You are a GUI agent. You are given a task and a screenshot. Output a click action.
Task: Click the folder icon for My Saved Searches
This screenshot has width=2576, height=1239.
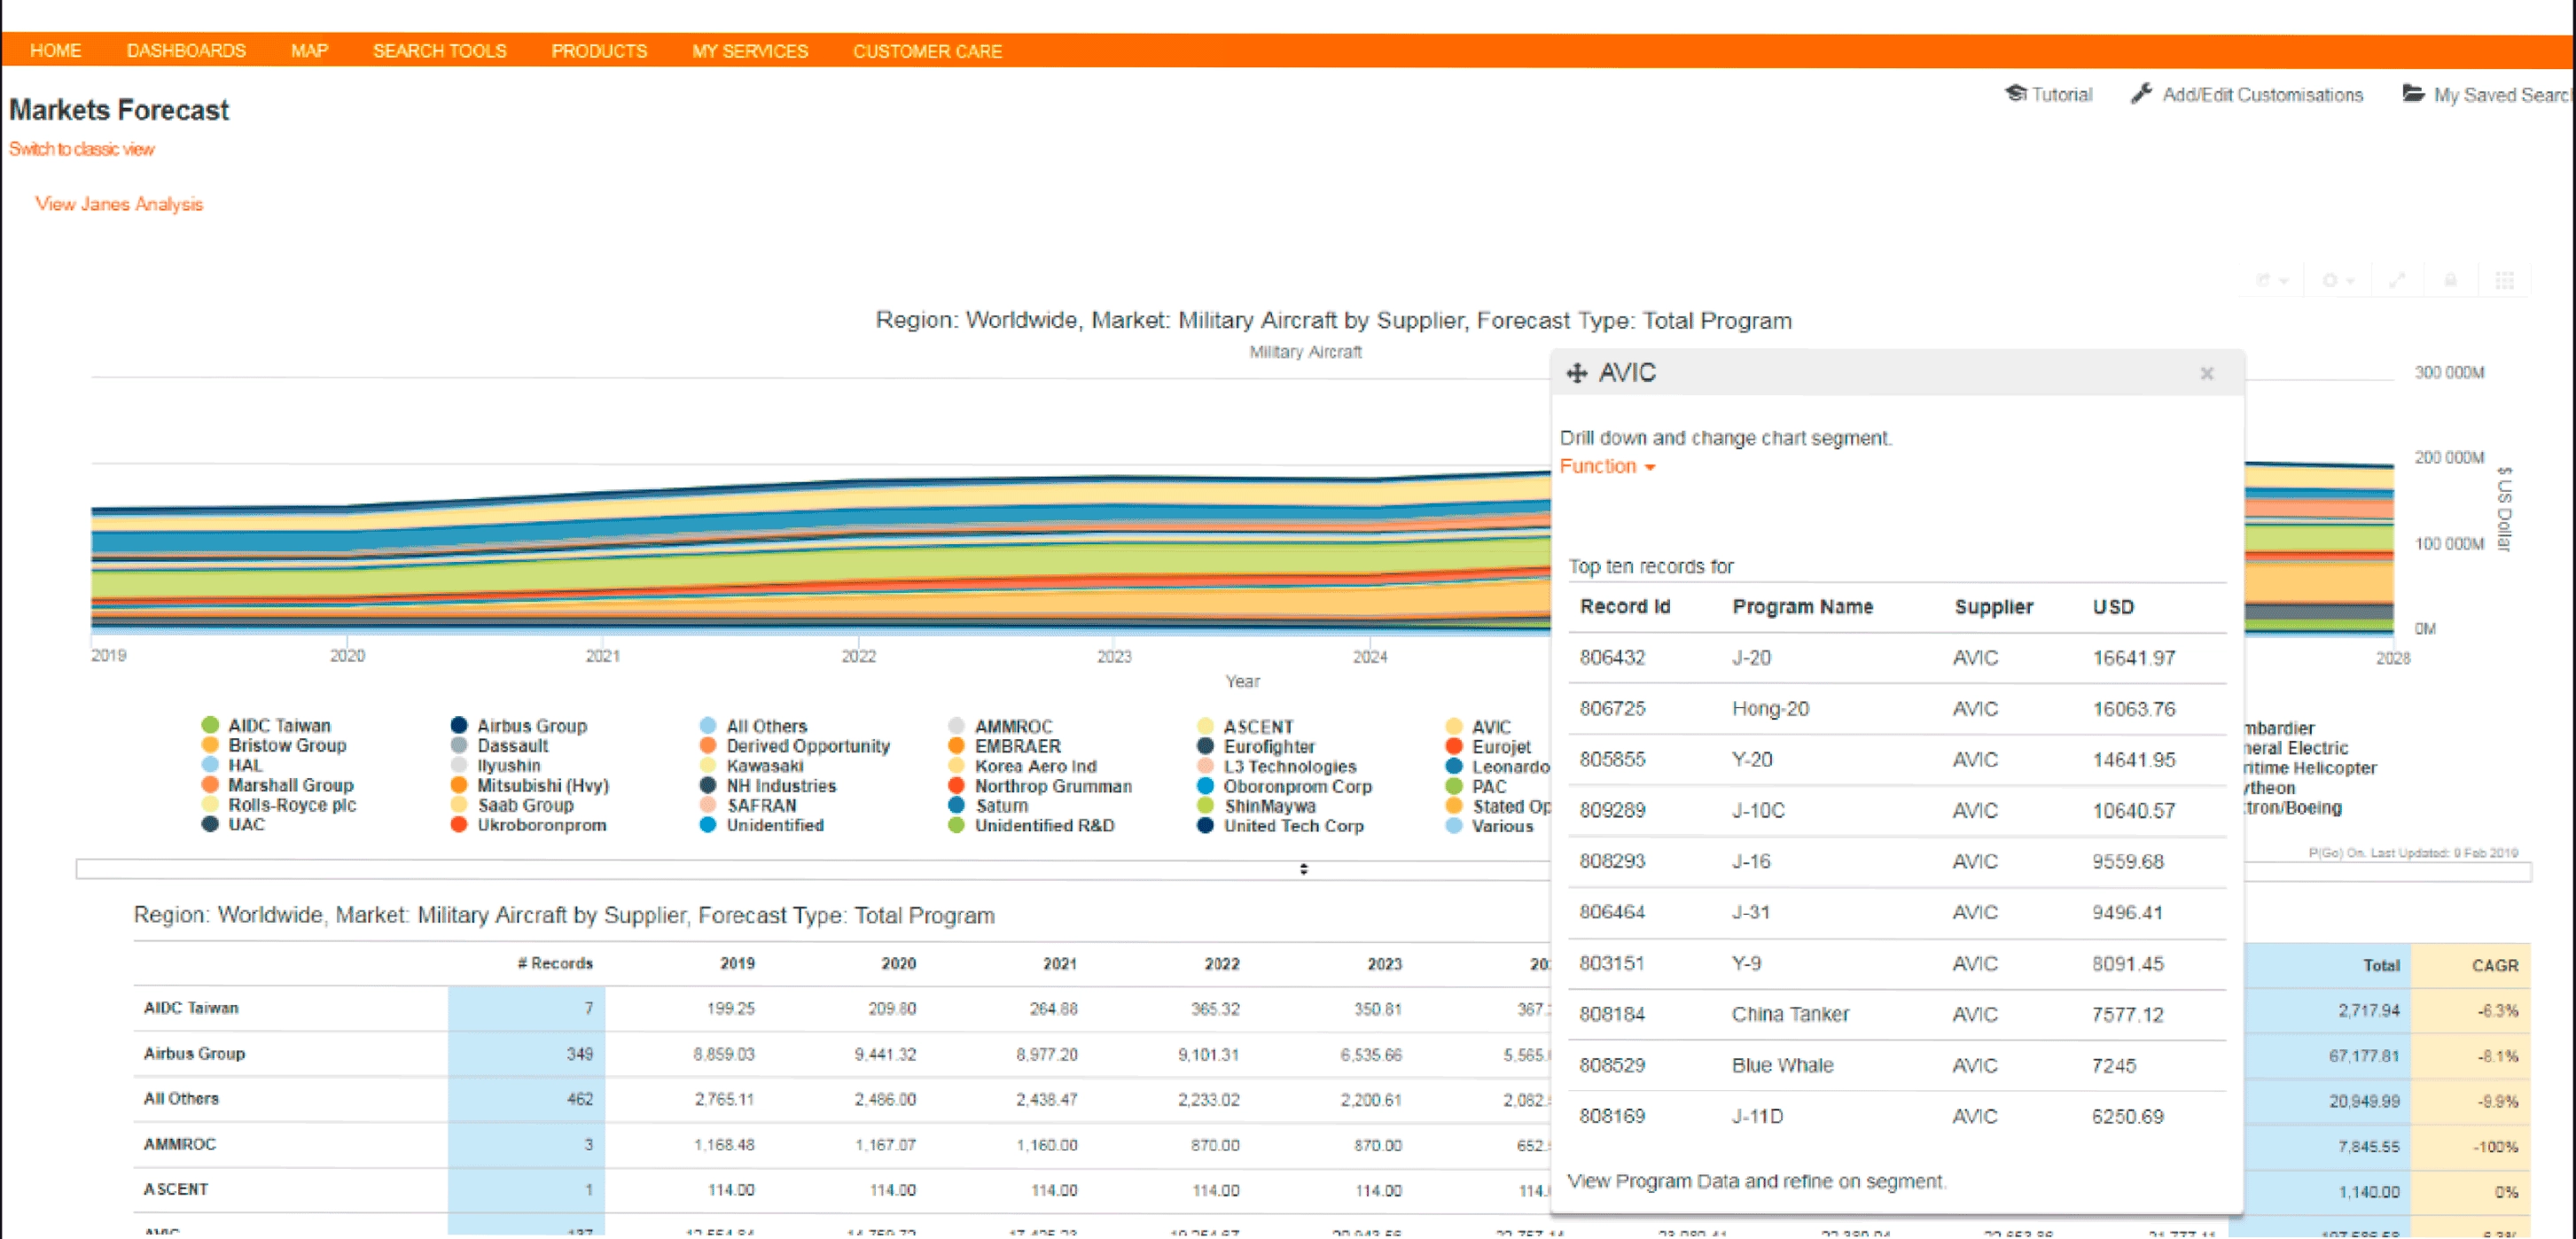[2413, 93]
